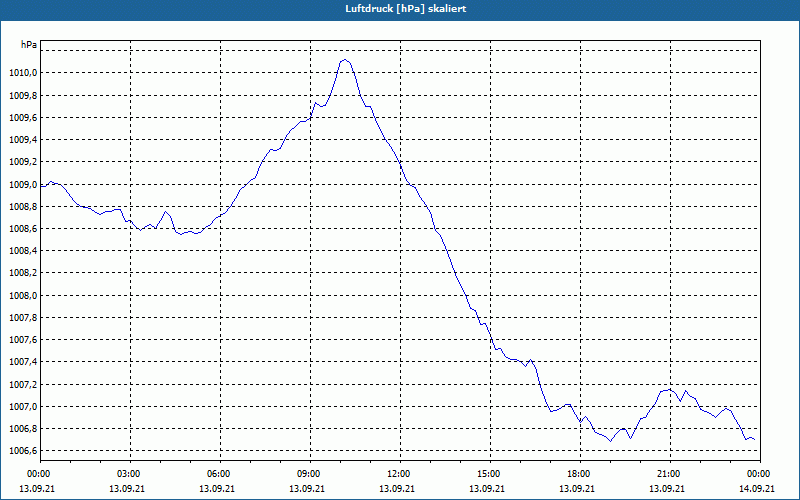Select the 1008,2 y-axis value
This screenshot has width=800, height=500.
tap(23, 273)
